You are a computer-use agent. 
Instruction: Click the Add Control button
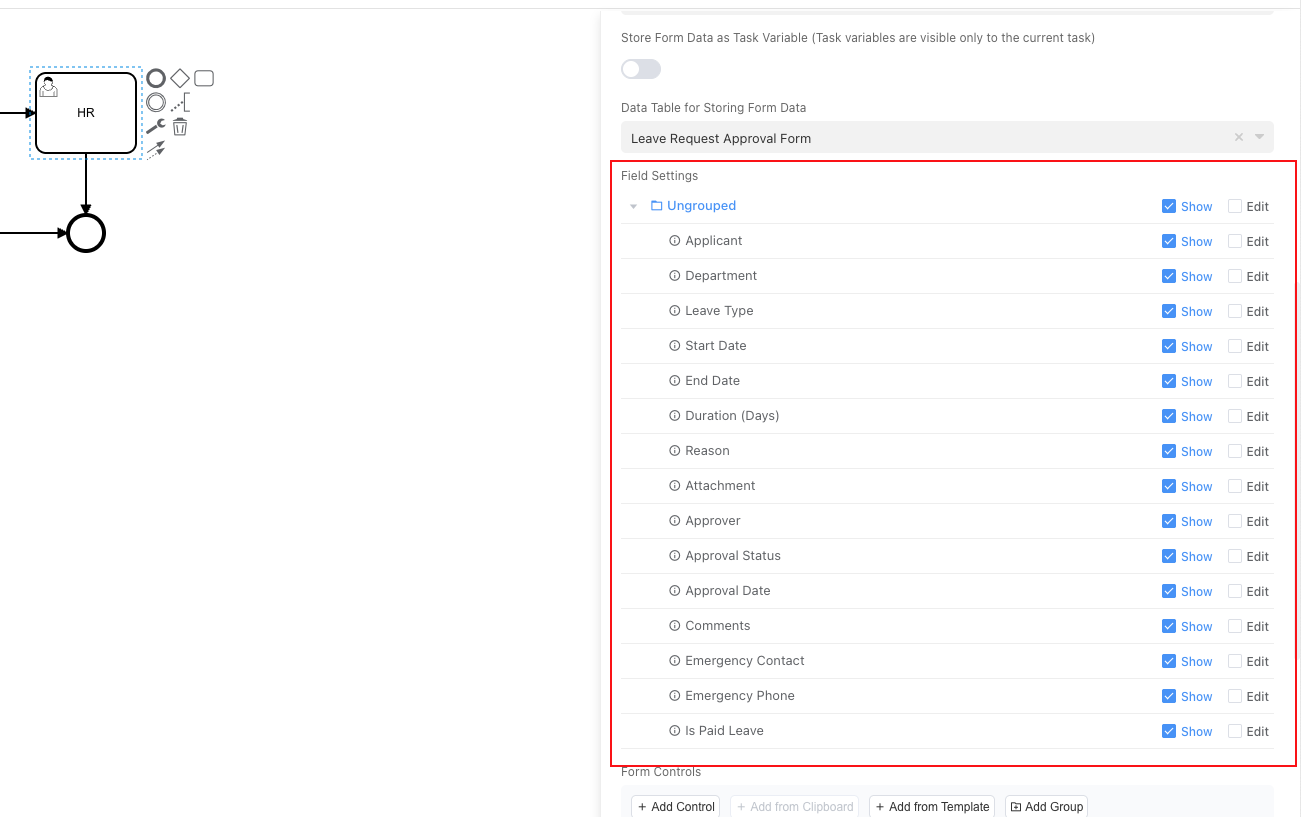(x=676, y=806)
